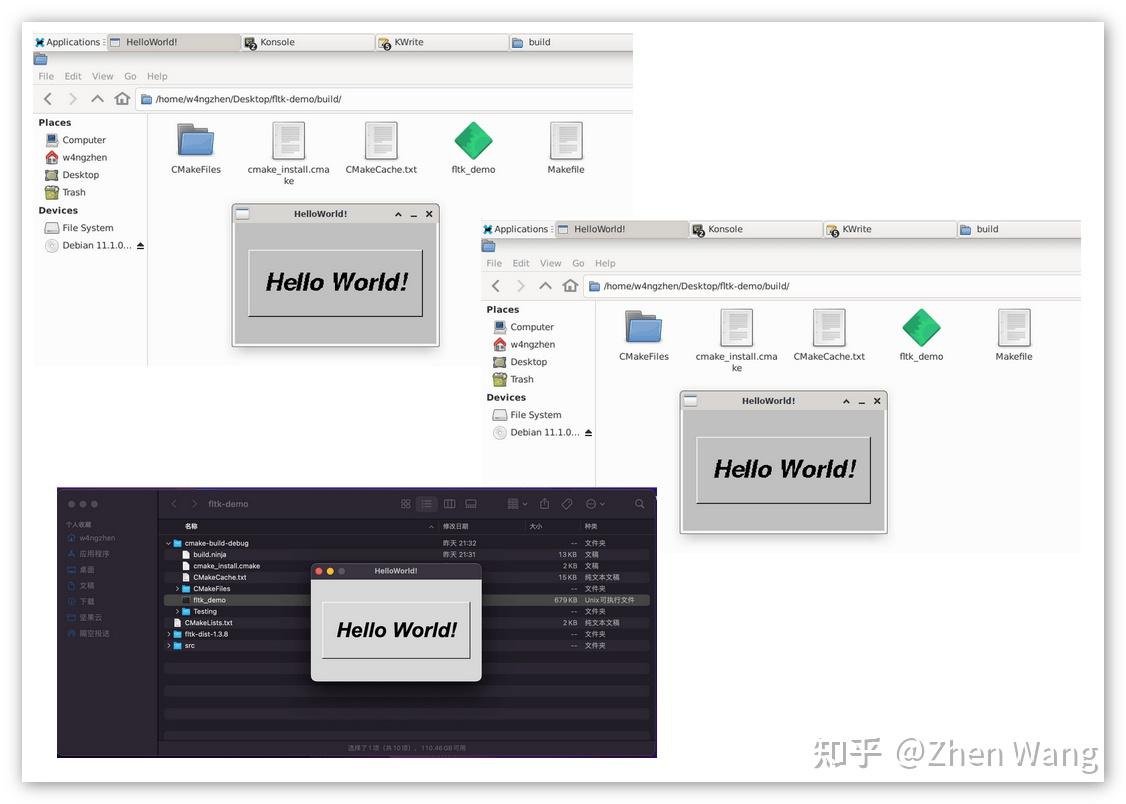Image resolution: width=1126 pixels, height=804 pixels.
Task: Collapse the cmake-build-debug folder chevron
Action: click(x=168, y=543)
